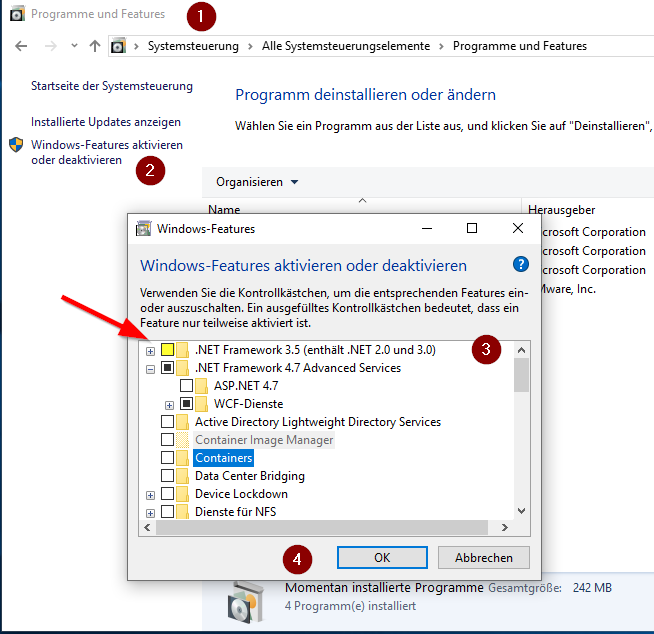Click the forward navigation arrow

[50, 46]
